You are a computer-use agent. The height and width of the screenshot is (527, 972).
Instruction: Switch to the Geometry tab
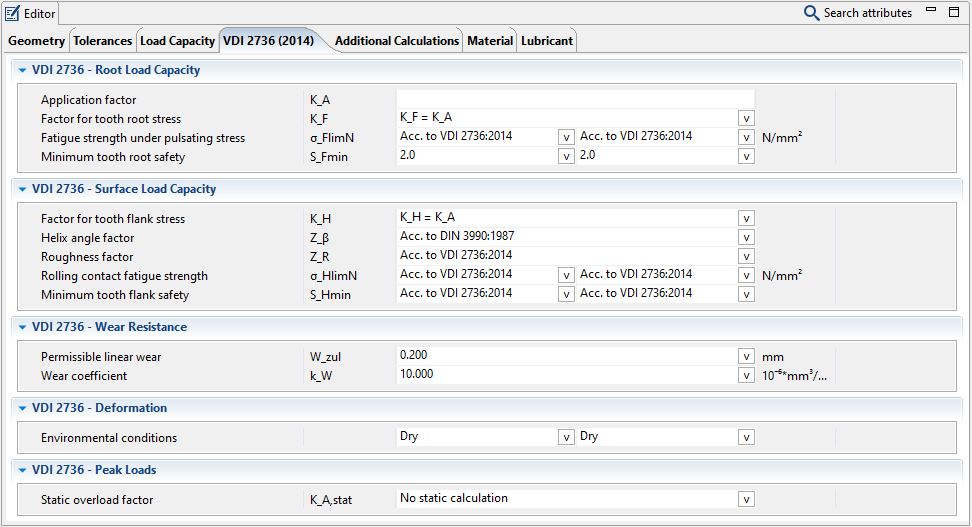tap(36, 41)
